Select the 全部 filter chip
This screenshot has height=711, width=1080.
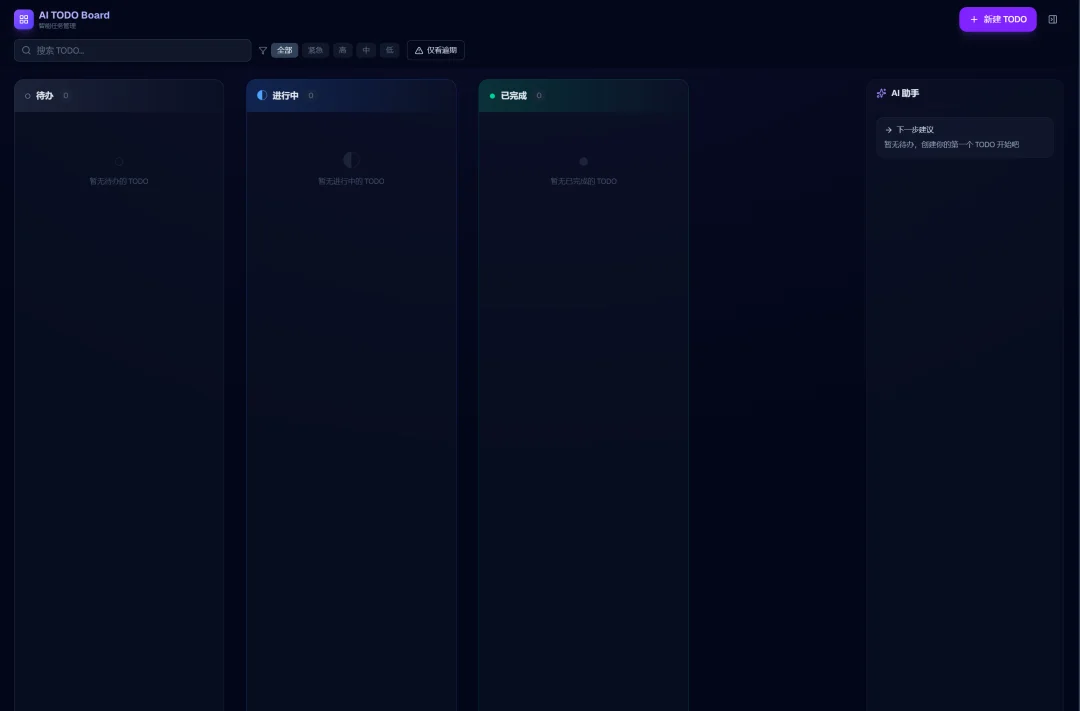click(284, 50)
